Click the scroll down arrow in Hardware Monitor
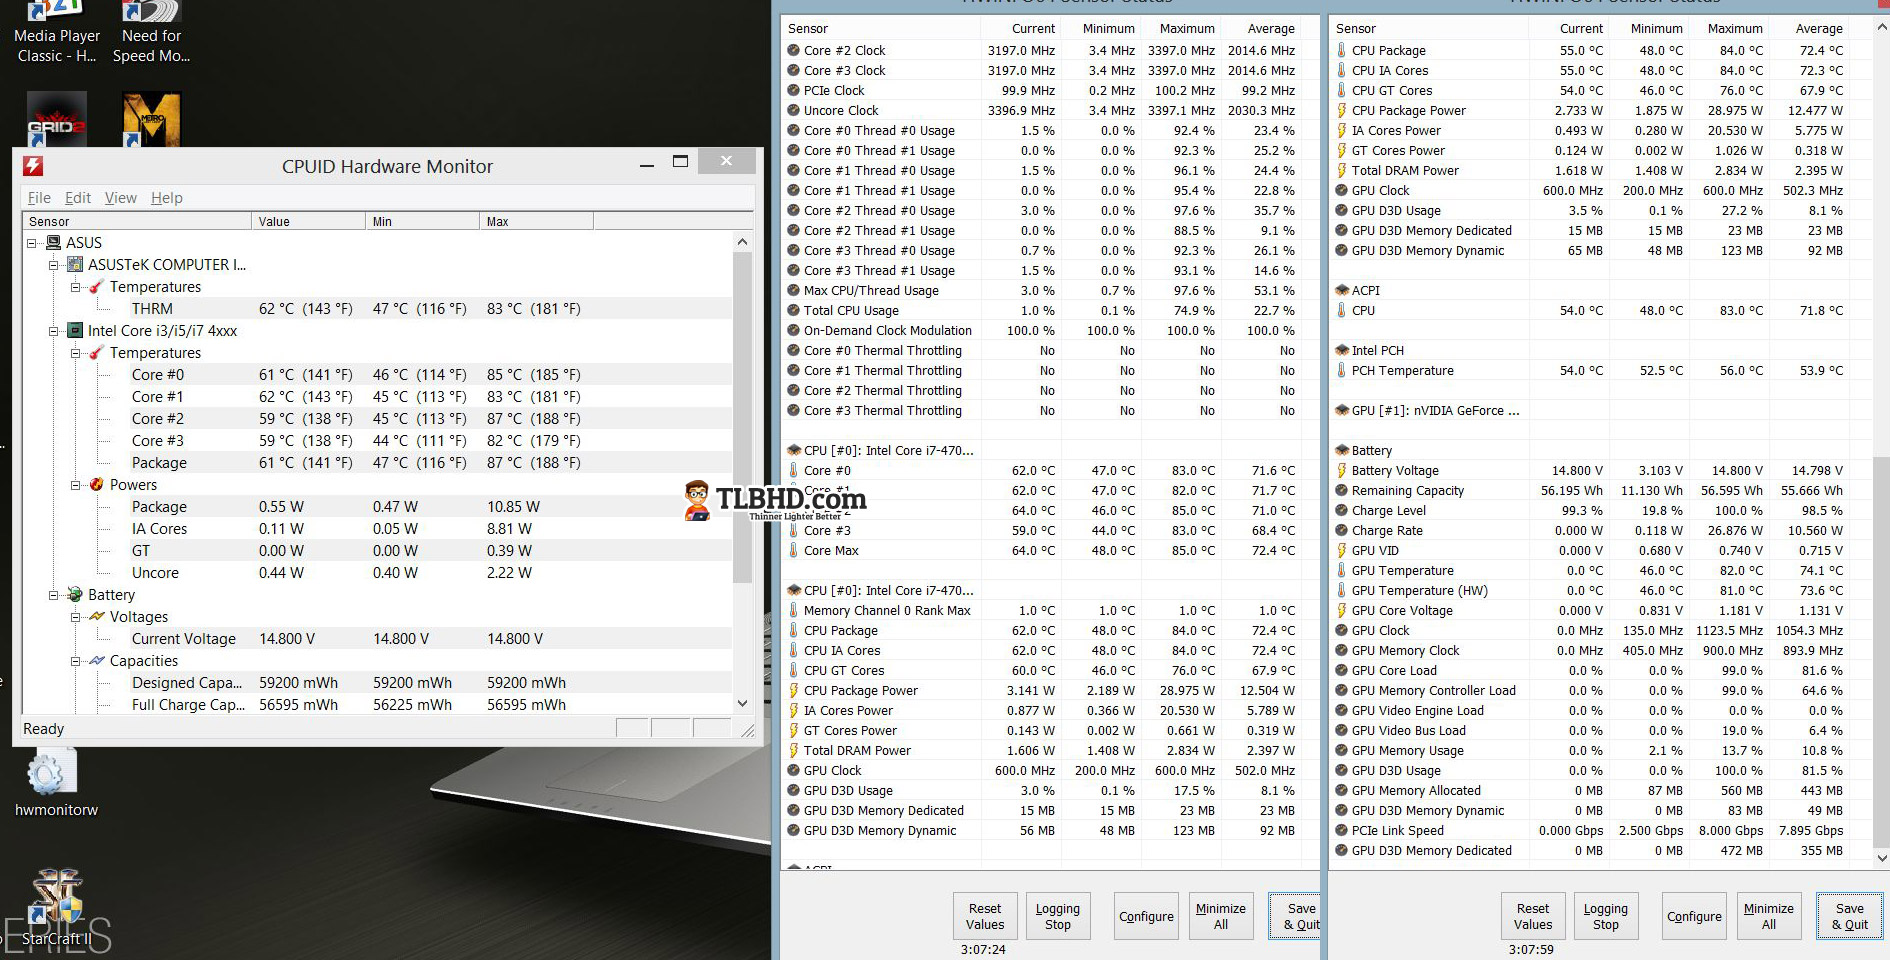The image size is (1890, 960). point(742,703)
